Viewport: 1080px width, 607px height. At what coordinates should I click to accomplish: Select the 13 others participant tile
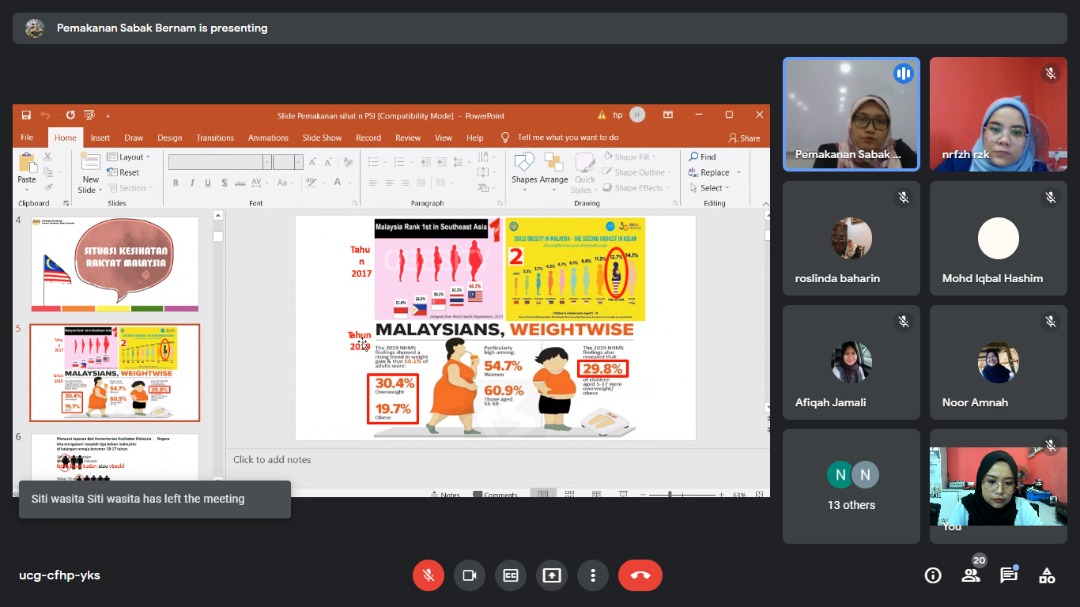coord(851,486)
